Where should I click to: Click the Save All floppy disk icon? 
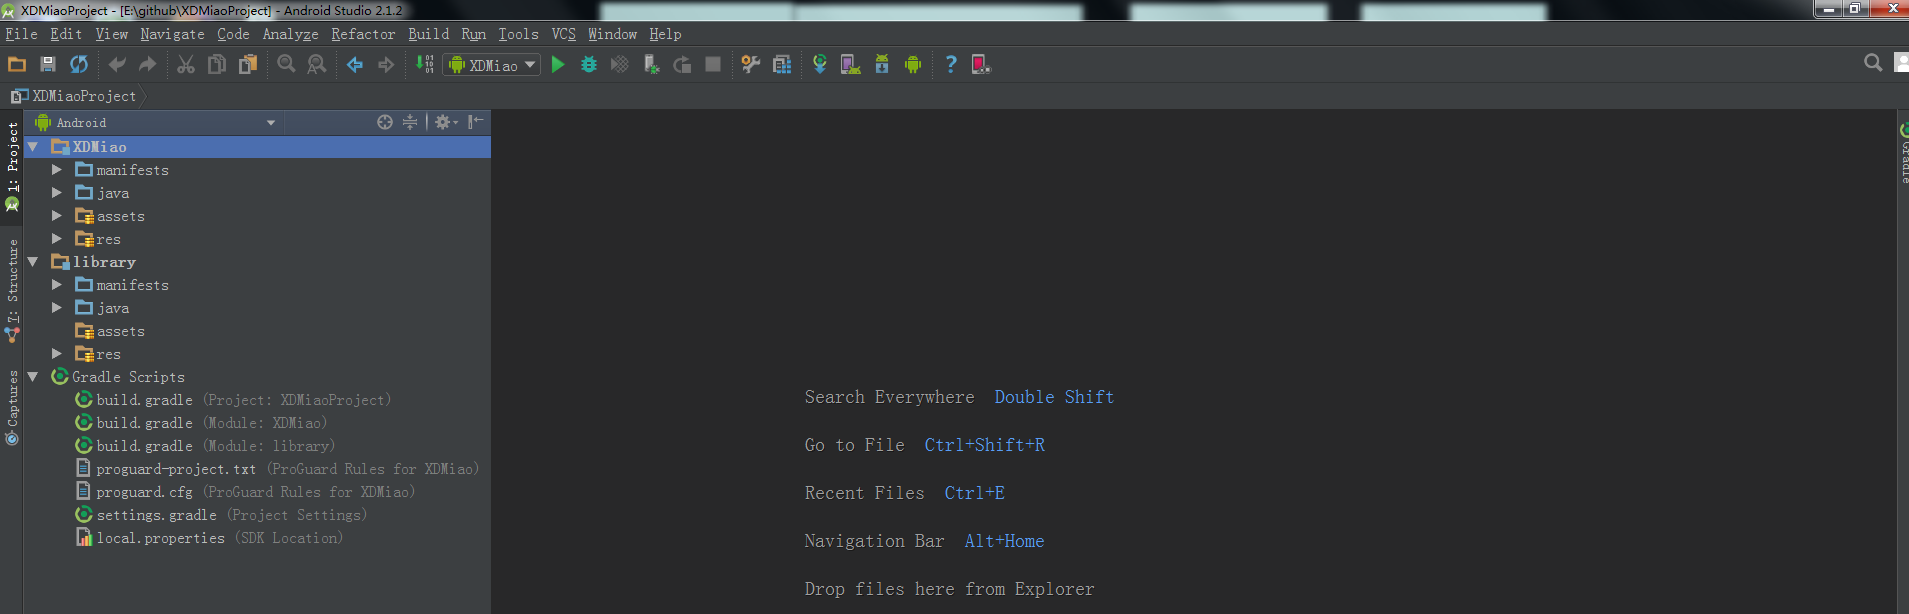coord(47,65)
